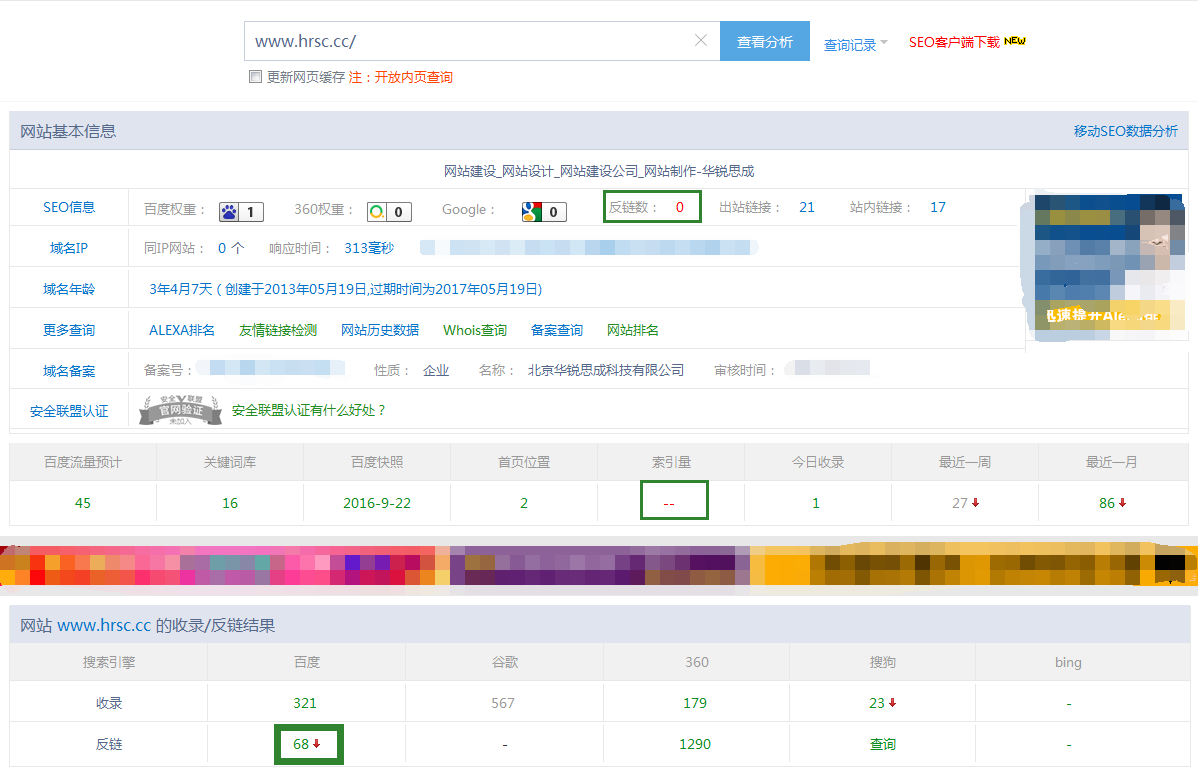
Task: Open the ALEXA排名 query link
Action: click(x=182, y=330)
